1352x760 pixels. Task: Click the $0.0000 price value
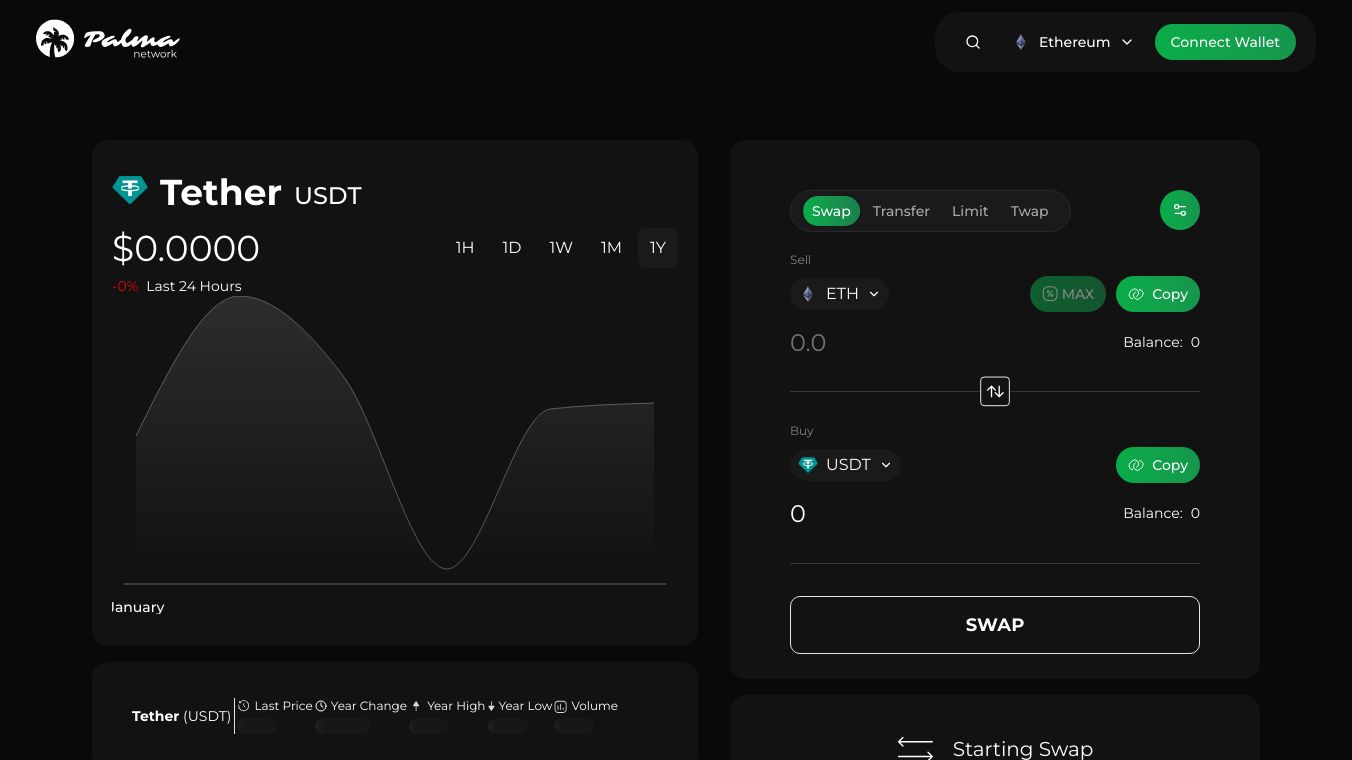pyautogui.click(x=186, y=248)
